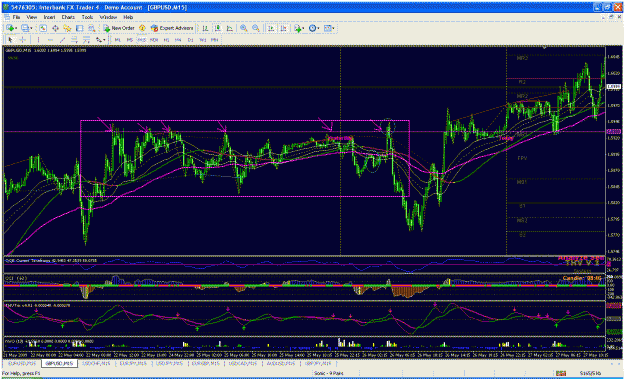
Task: Expand the Profiles dropdown
Action: (32, 28)
